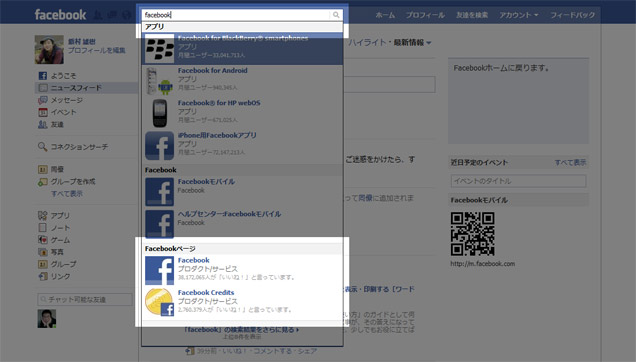
Task: Click the 写真 sidebar icon
Action: coord(43,252)
